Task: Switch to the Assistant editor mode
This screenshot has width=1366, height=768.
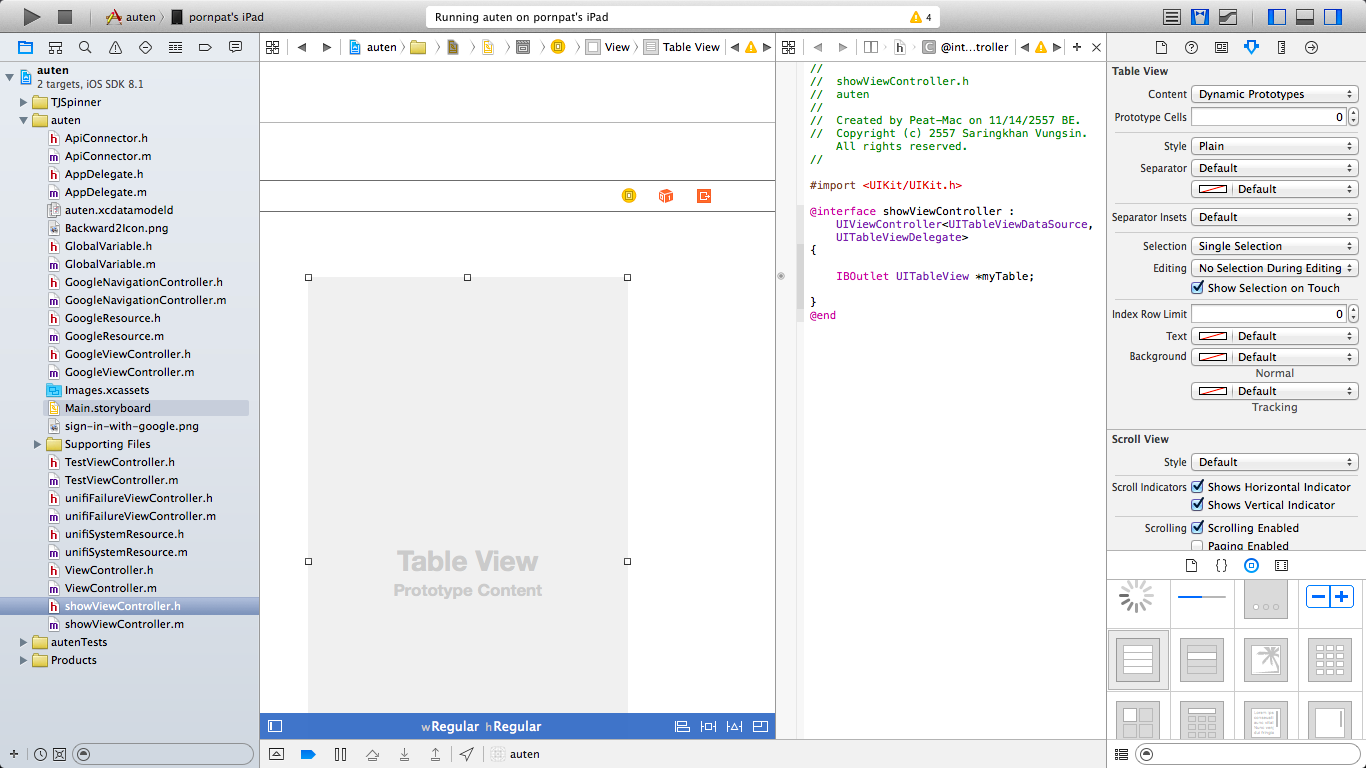Action: click(1200, 17)
